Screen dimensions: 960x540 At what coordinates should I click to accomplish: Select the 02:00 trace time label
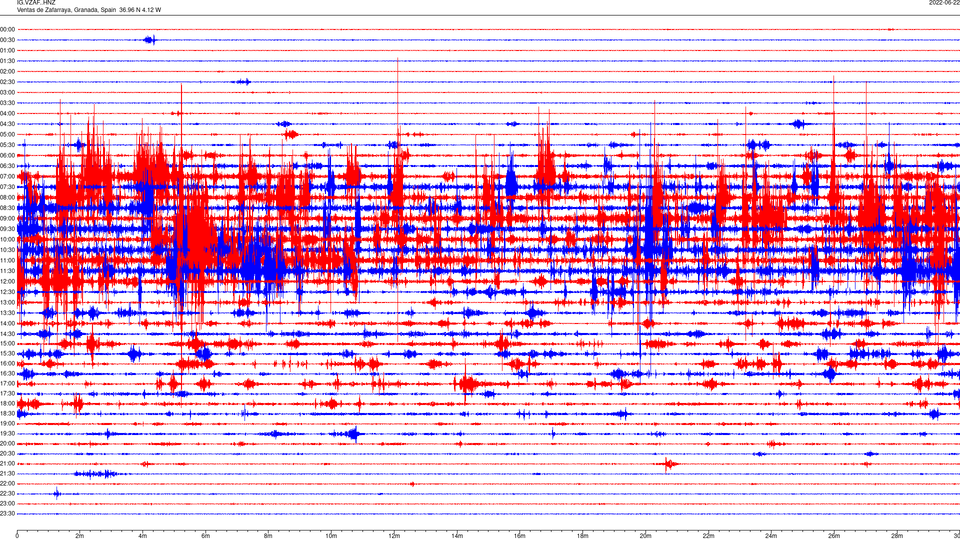coord(7,72)
